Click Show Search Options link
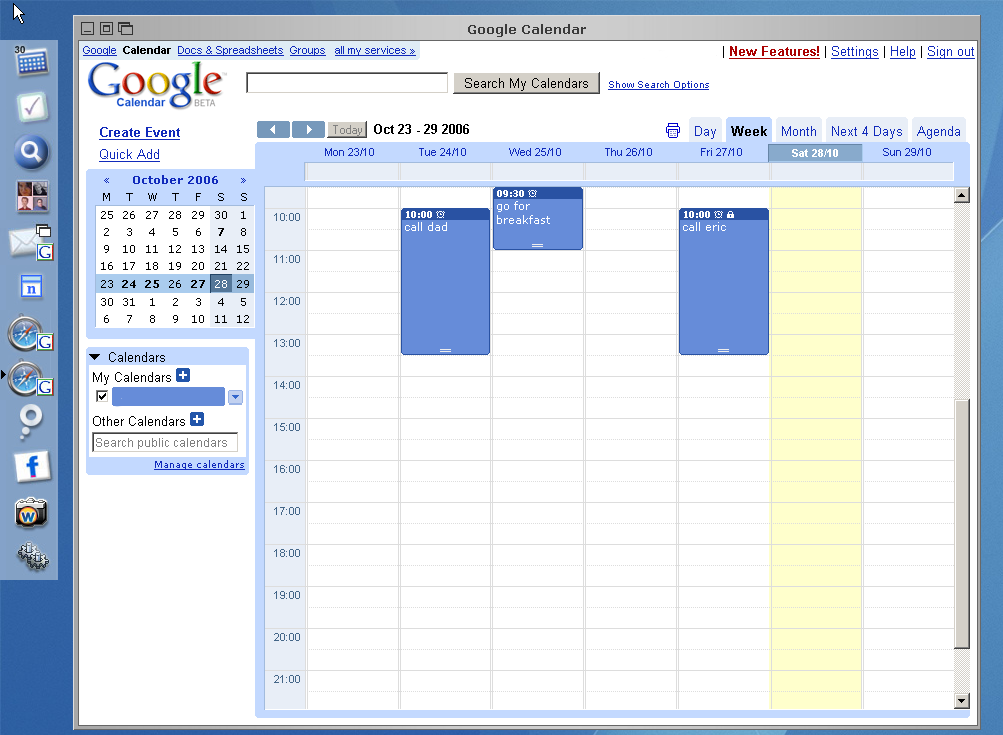The height and width of the screenshot is (735, 1003). tap(658, 84)
